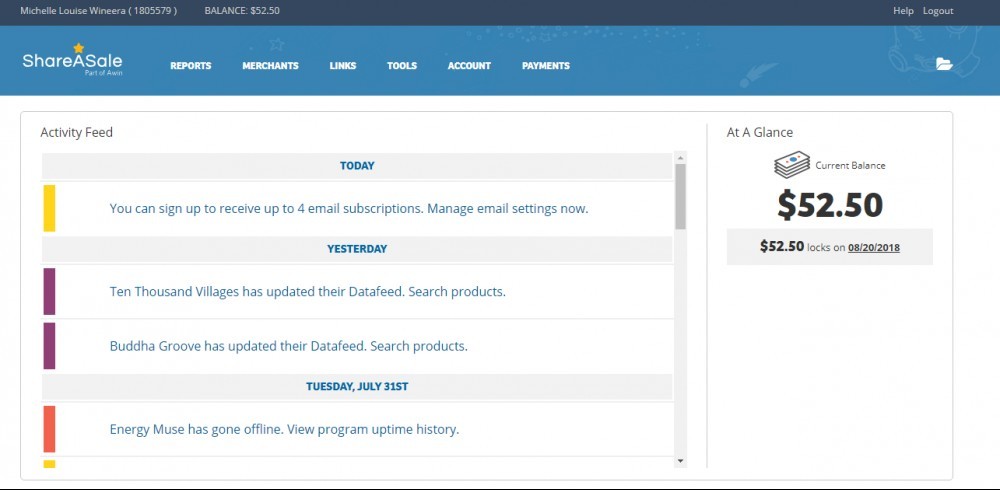Log out using the Logout link
This screenshot has width=1000, height=490.
[x=938, y=11]
